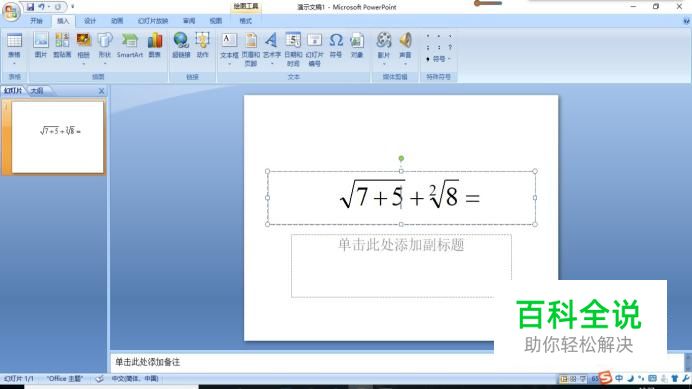Open the Undo history dropdown arrow

coord(49,7)
